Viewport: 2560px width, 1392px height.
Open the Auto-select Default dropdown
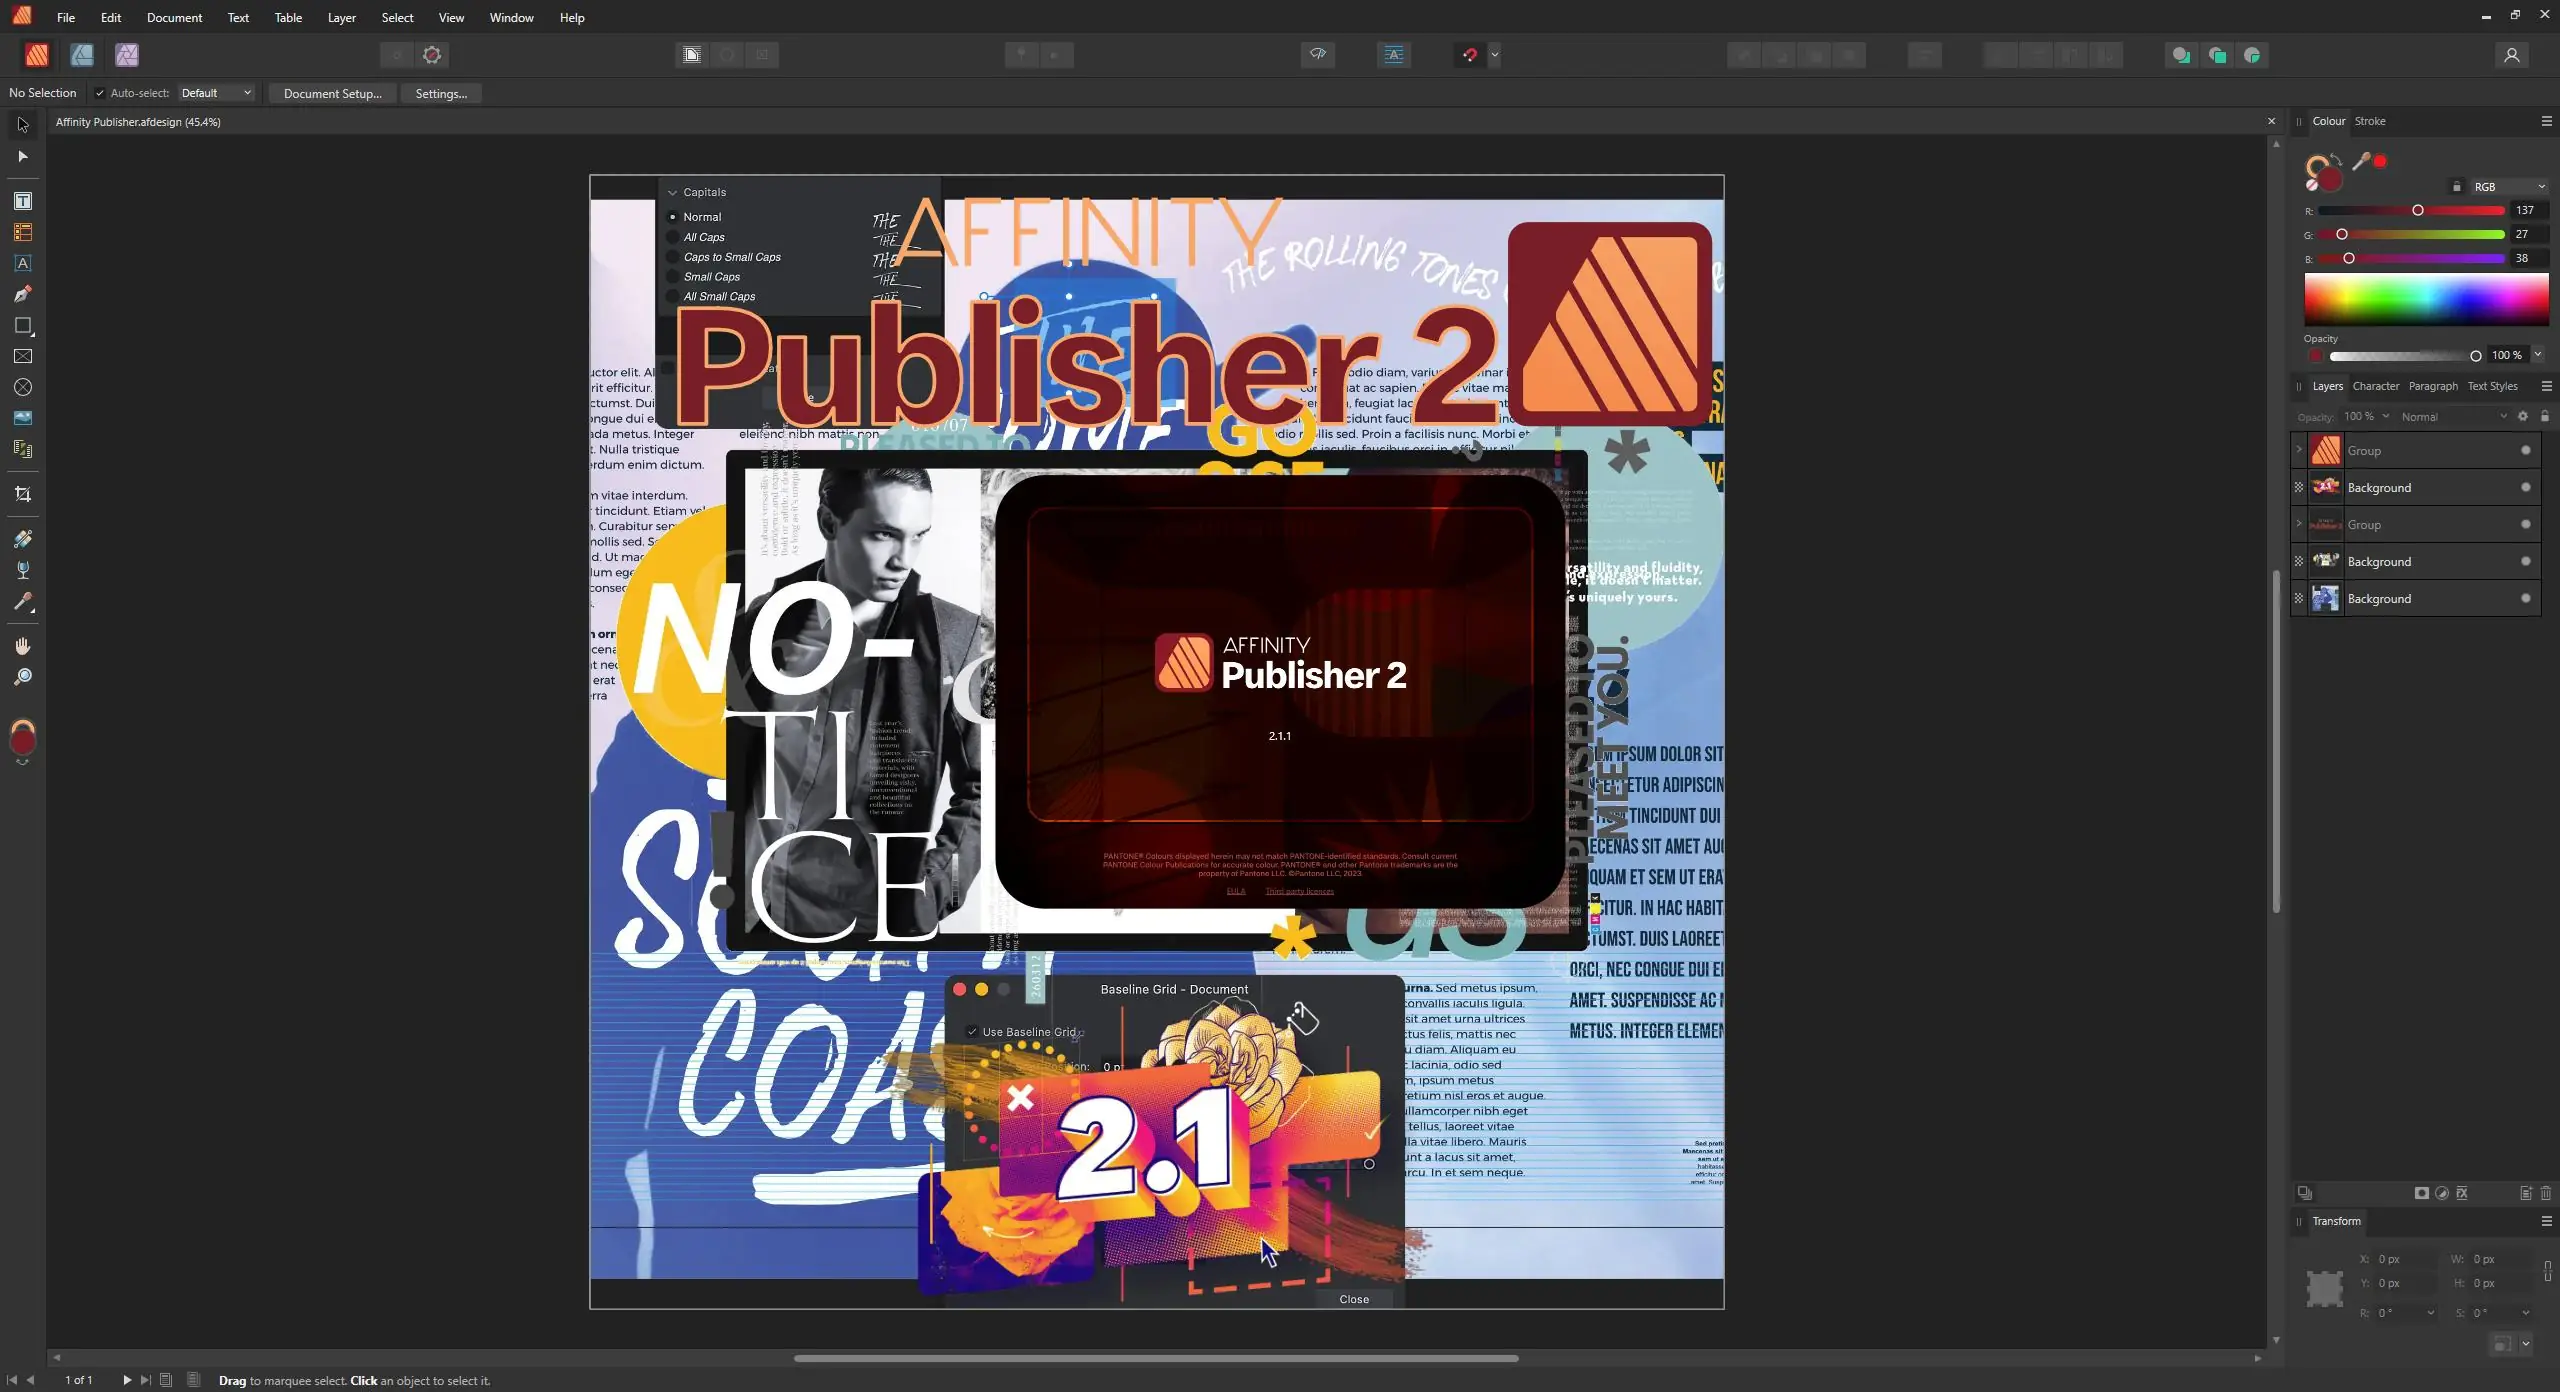tap(216, 93)
